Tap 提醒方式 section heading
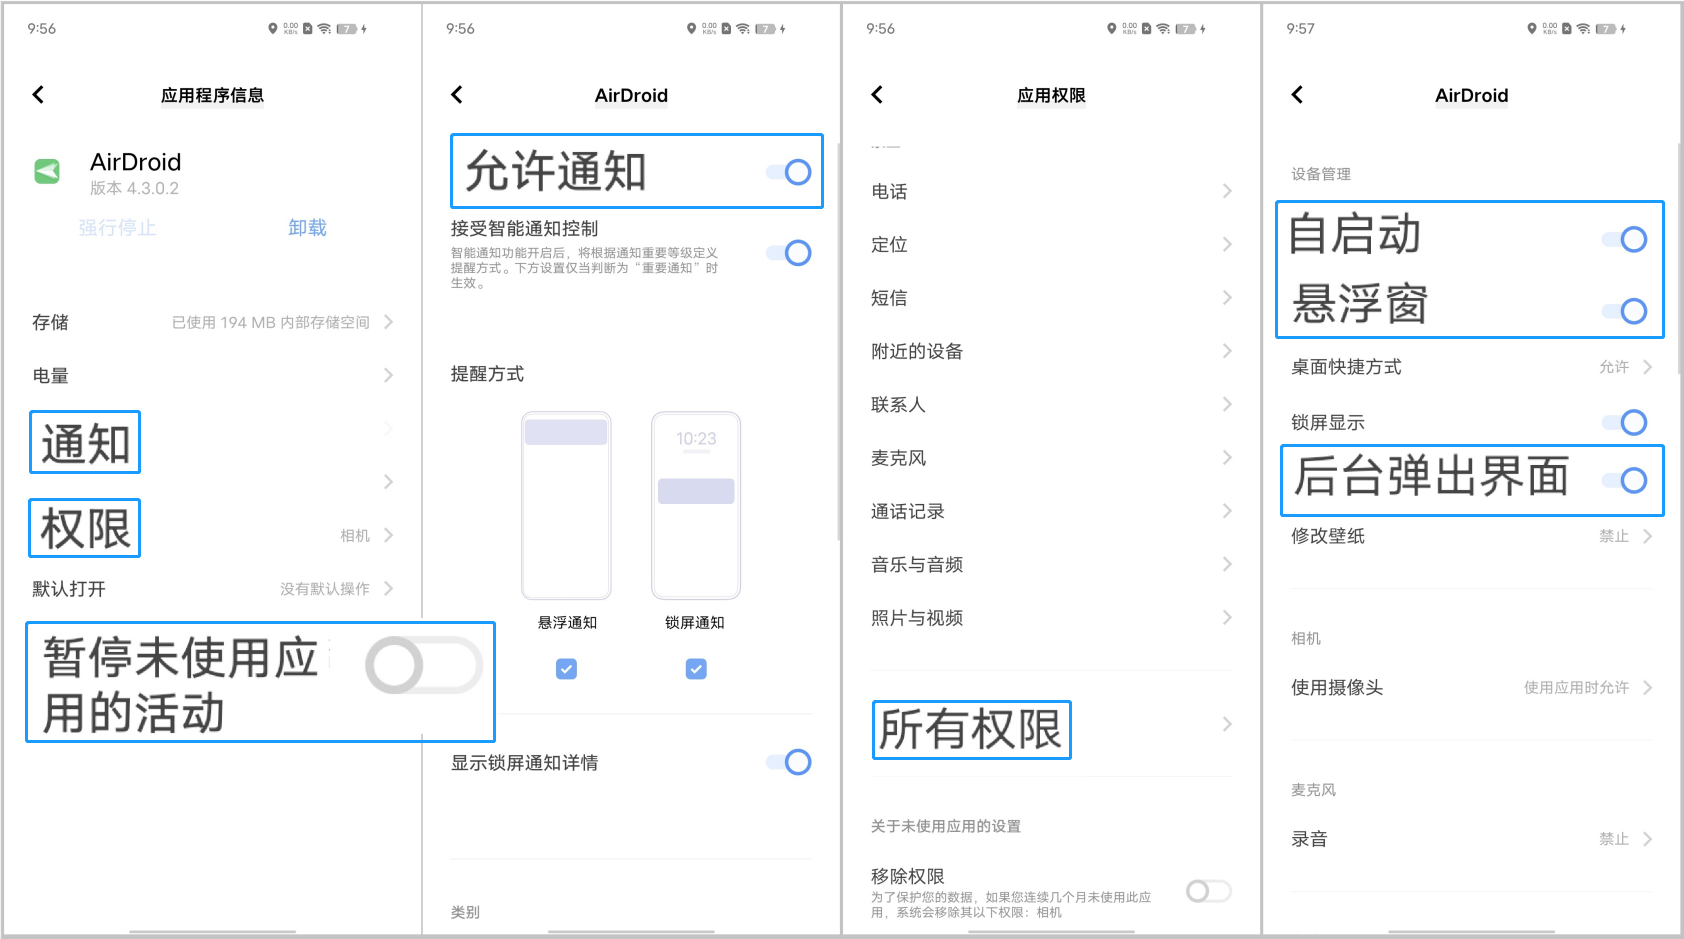The image size is (1684, 939). click(487, 374)
